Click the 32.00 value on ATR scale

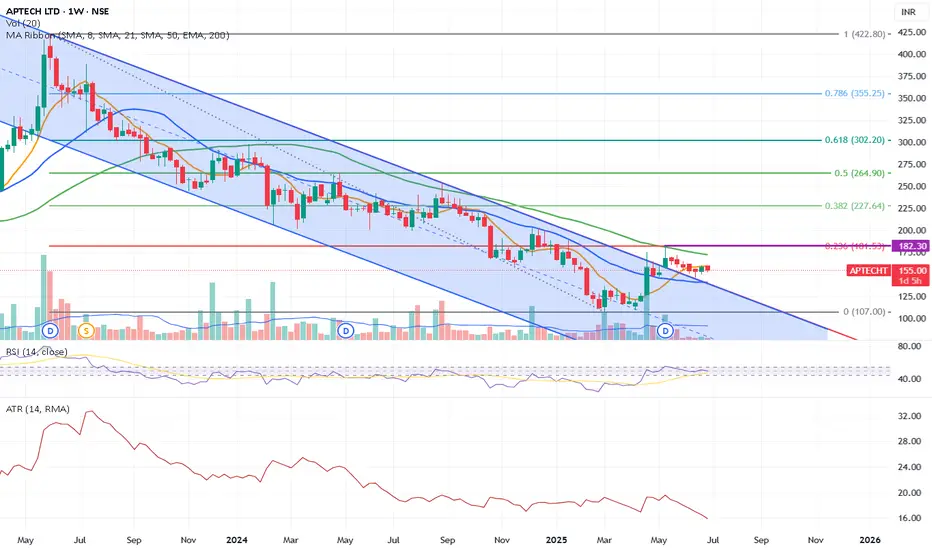point(909,416)
